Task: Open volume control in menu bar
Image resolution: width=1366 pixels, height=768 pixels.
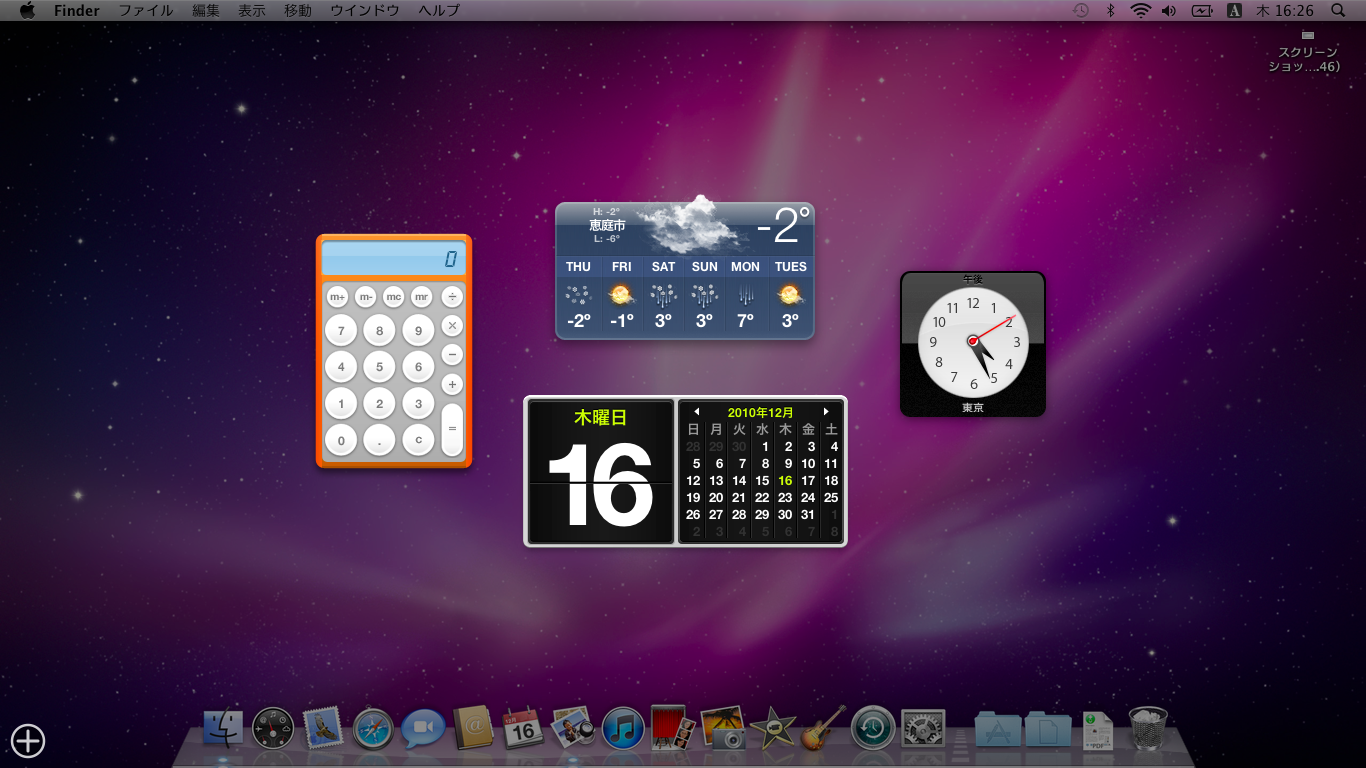Action: 1169,10
